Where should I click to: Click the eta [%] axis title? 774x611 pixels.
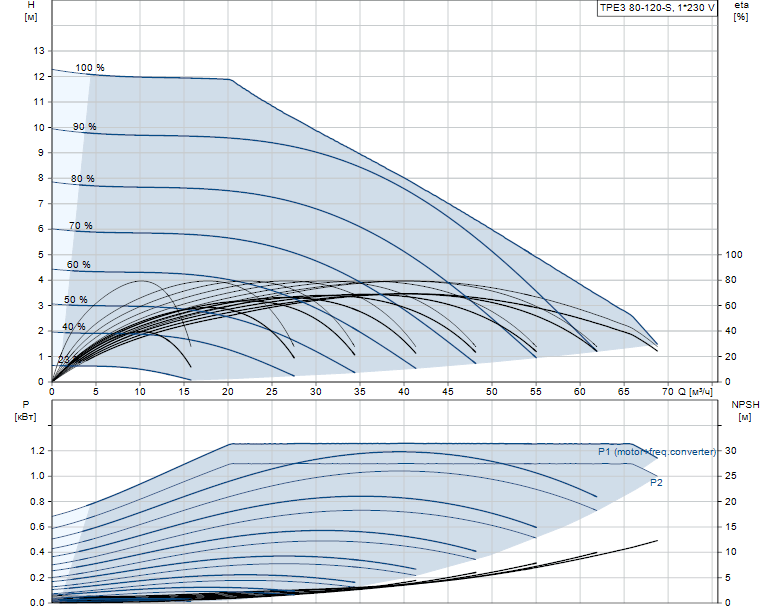click(x=741, y=11)
